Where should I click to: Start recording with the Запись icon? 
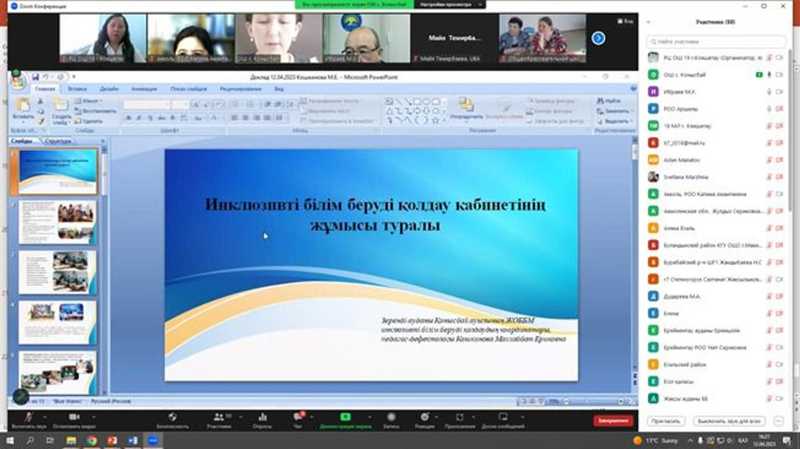(391, 420)
